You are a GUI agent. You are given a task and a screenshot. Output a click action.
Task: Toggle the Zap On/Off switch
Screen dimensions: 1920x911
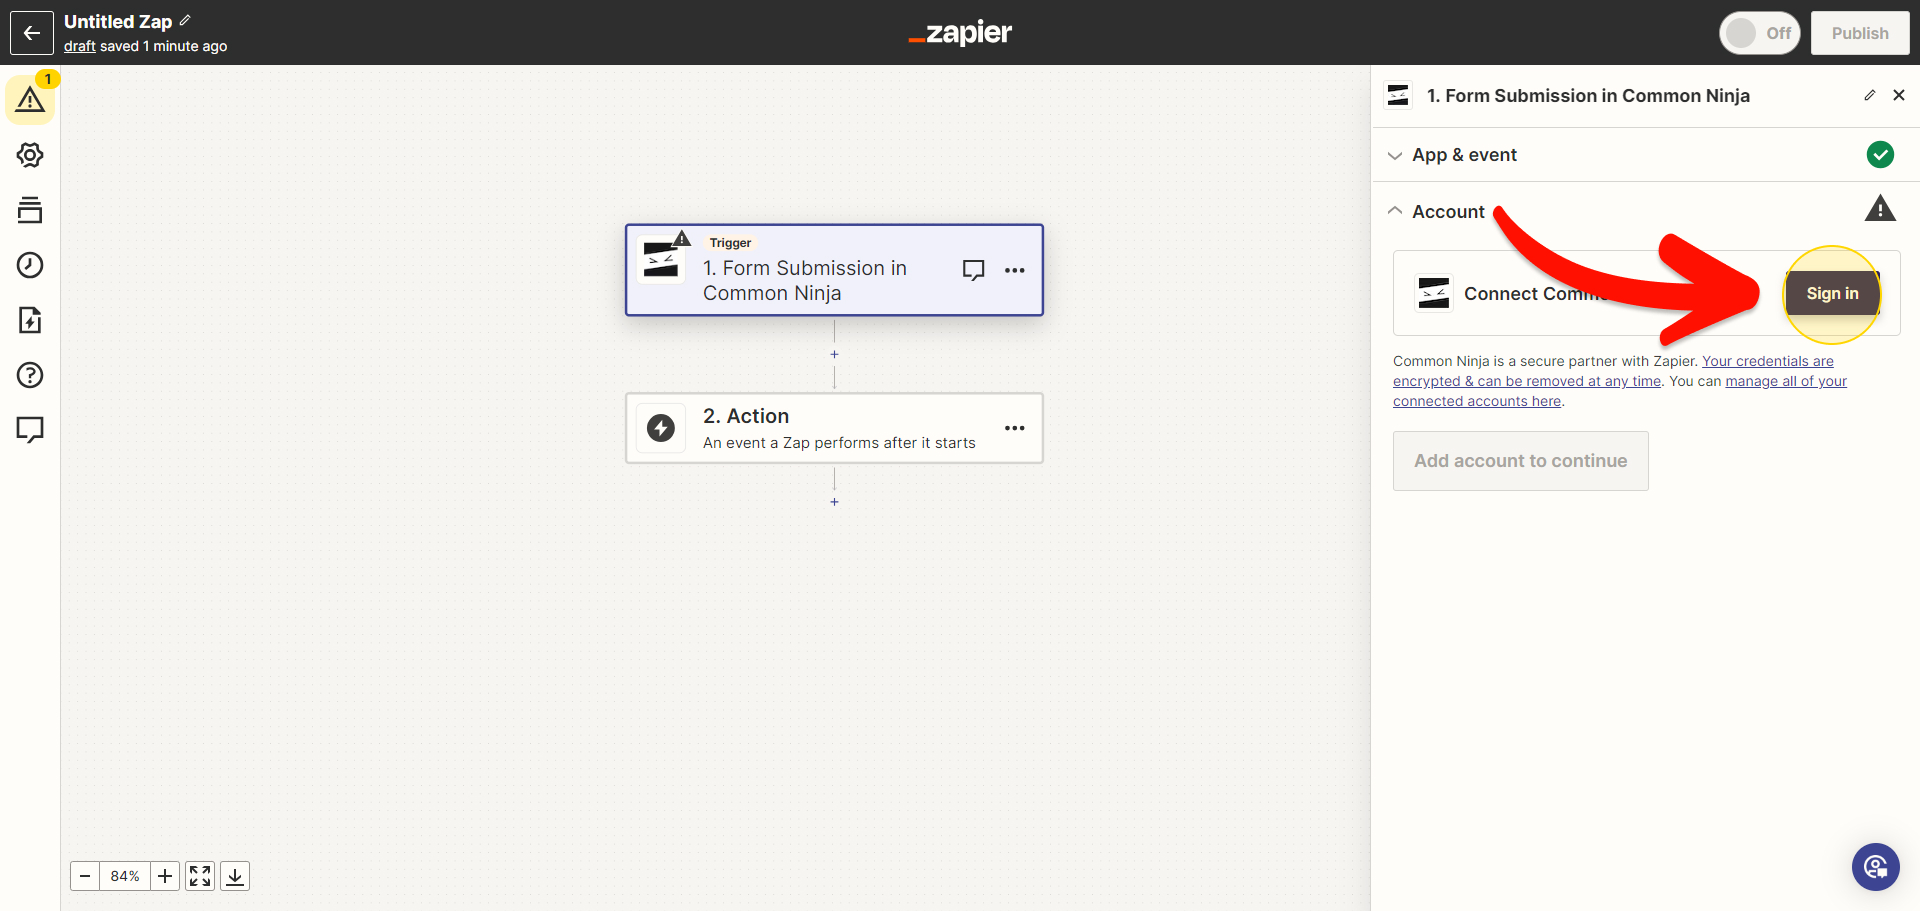pos(1759,33)
